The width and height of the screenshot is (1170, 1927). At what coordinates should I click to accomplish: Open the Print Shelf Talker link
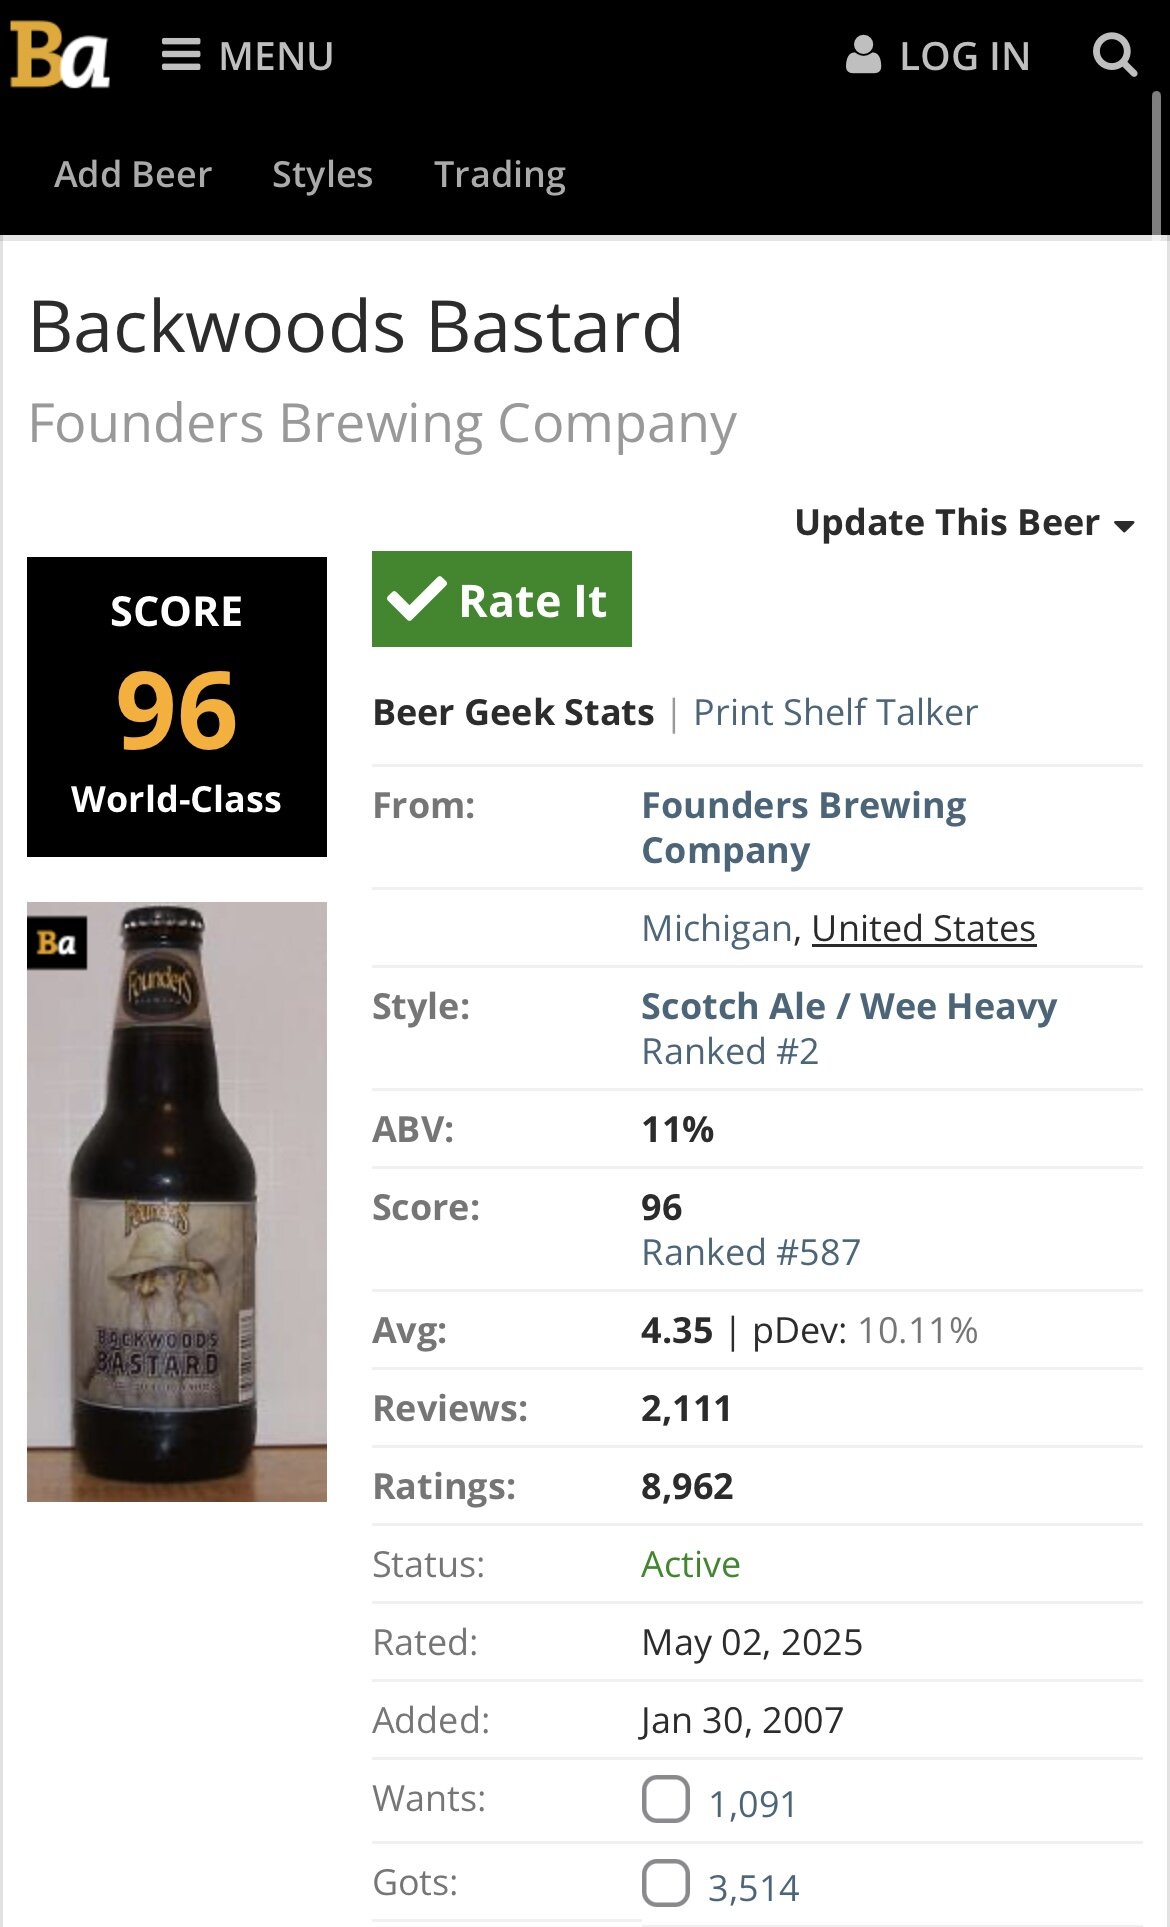(835, 712)
